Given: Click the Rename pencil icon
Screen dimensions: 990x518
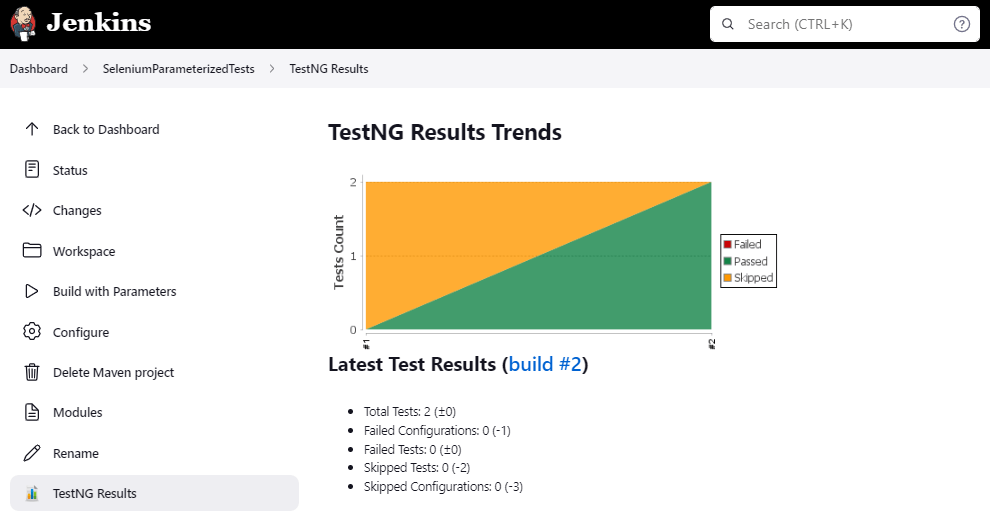Looking at the screenshot, I should pyautogui.click(x=32, y=453).
